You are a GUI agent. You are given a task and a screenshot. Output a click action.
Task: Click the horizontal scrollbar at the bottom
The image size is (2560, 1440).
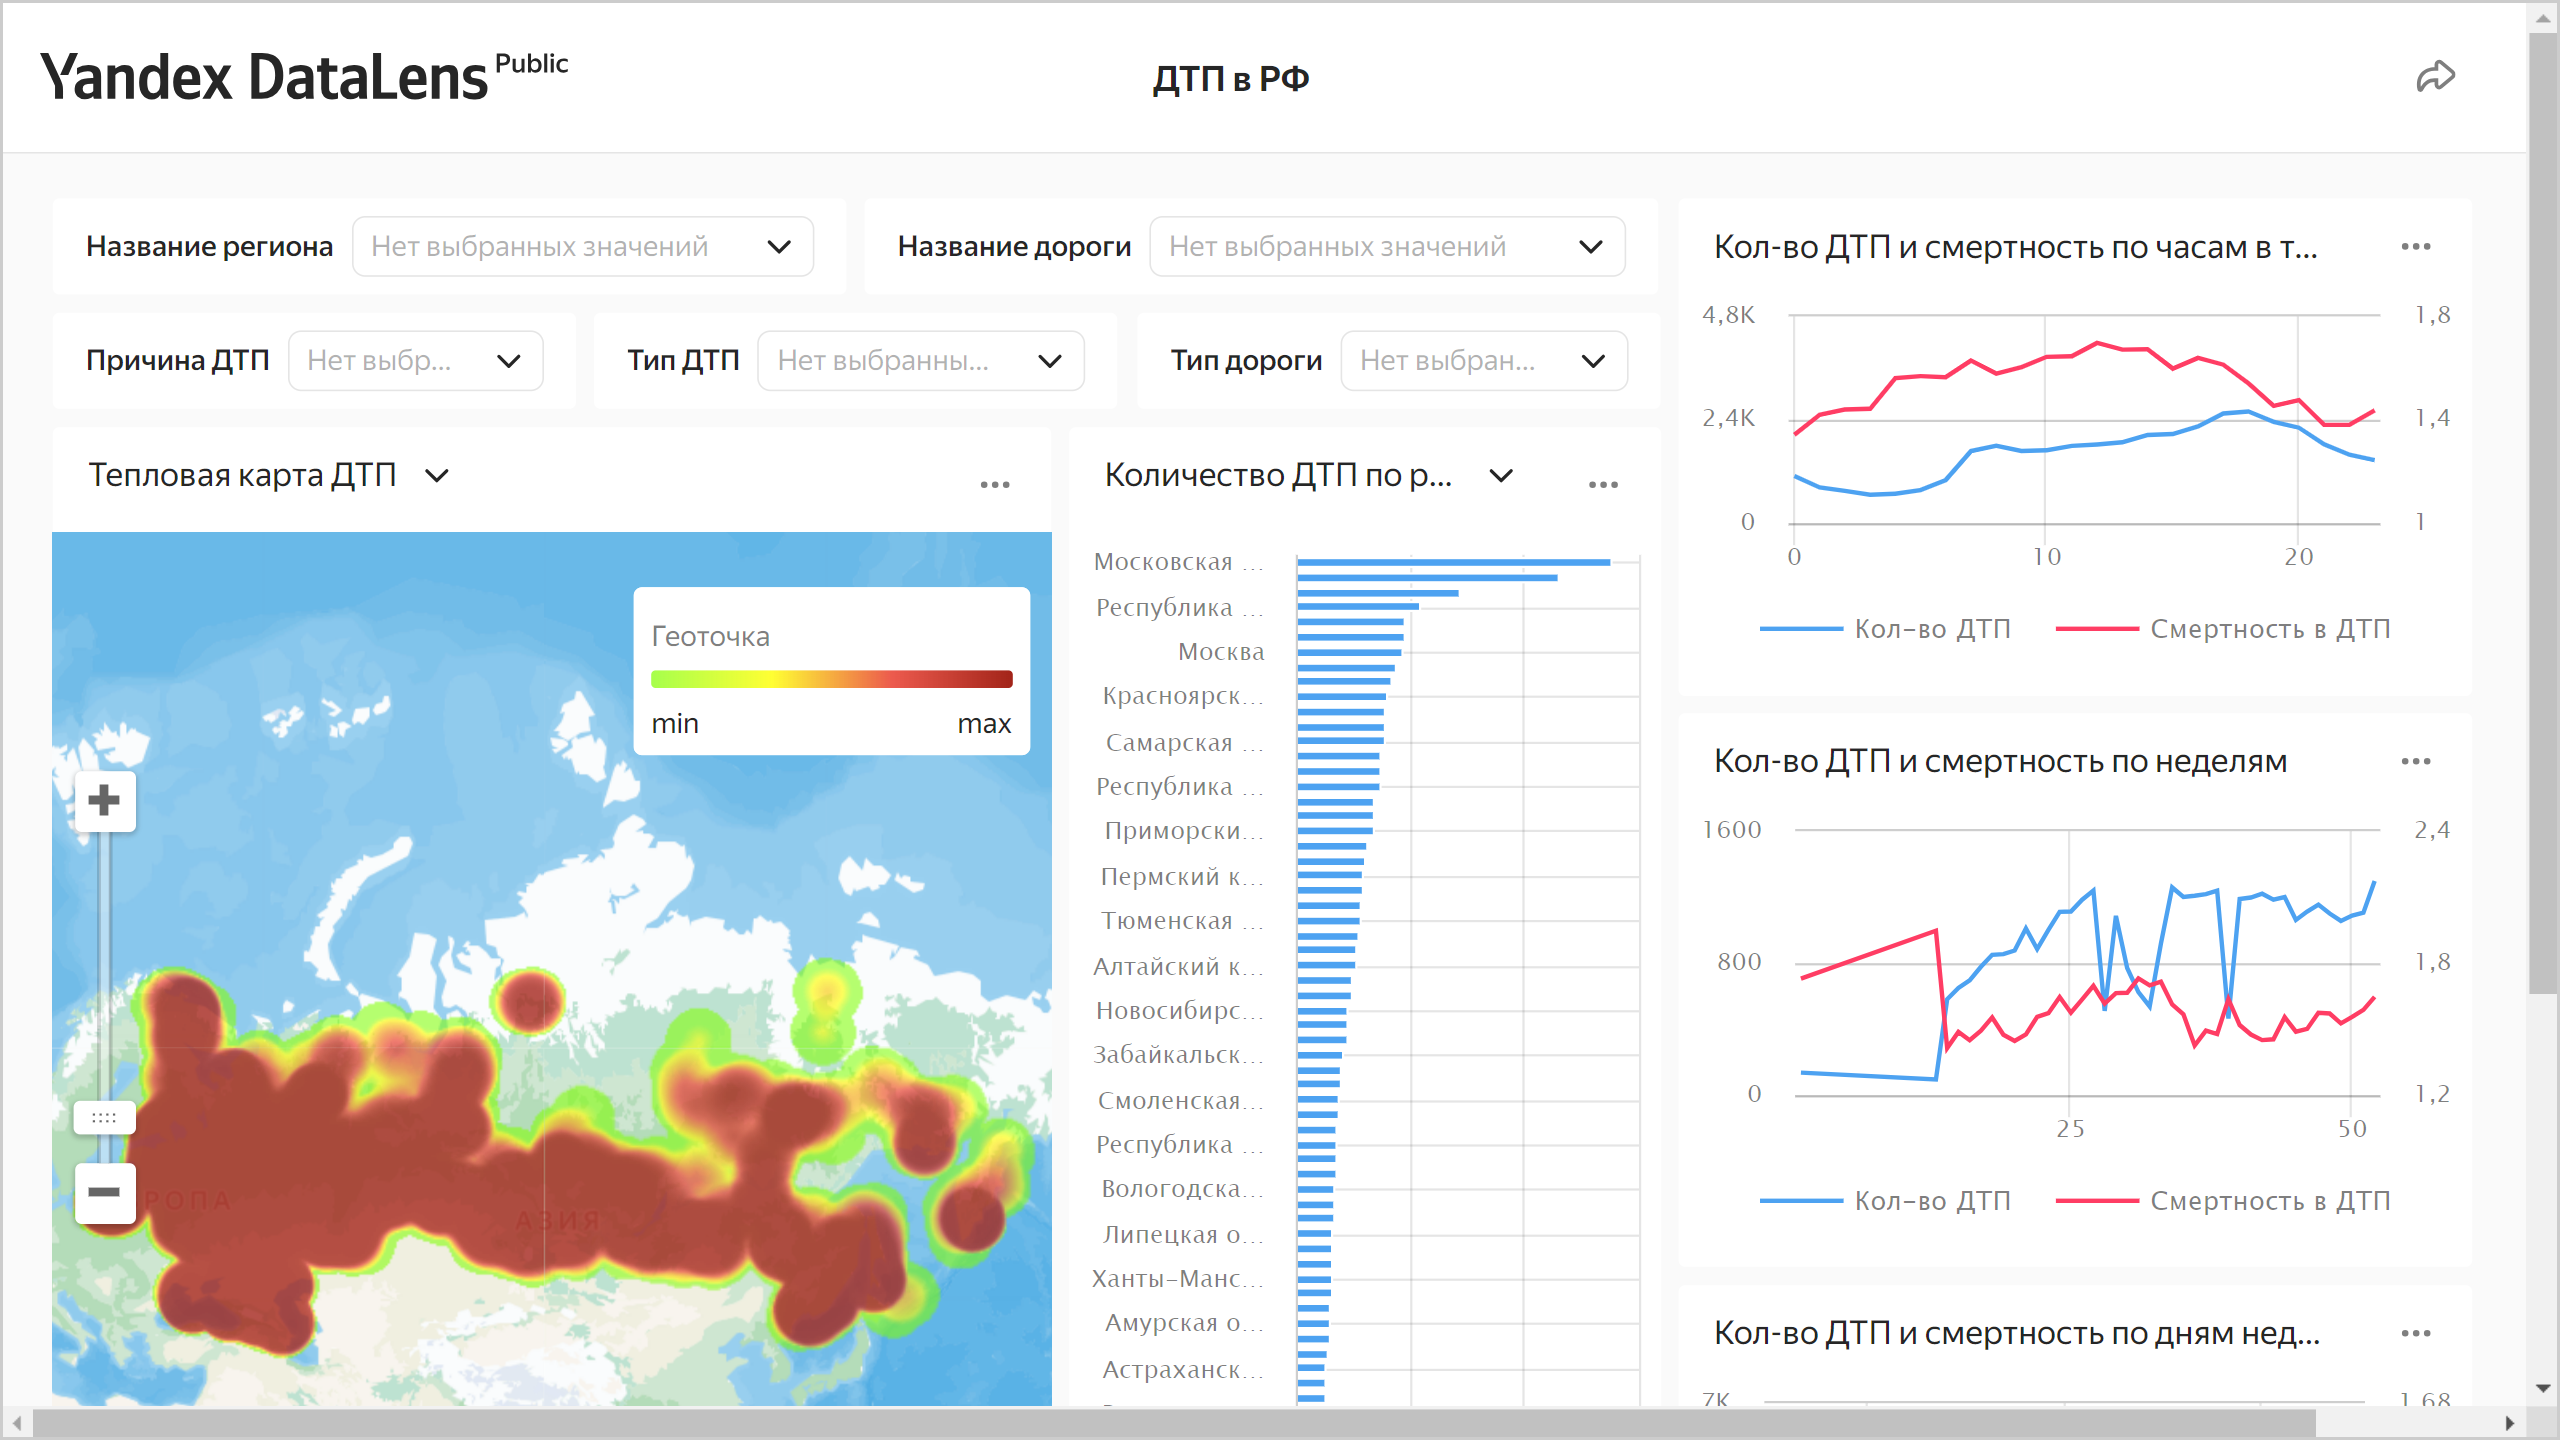[1174, 1423]
